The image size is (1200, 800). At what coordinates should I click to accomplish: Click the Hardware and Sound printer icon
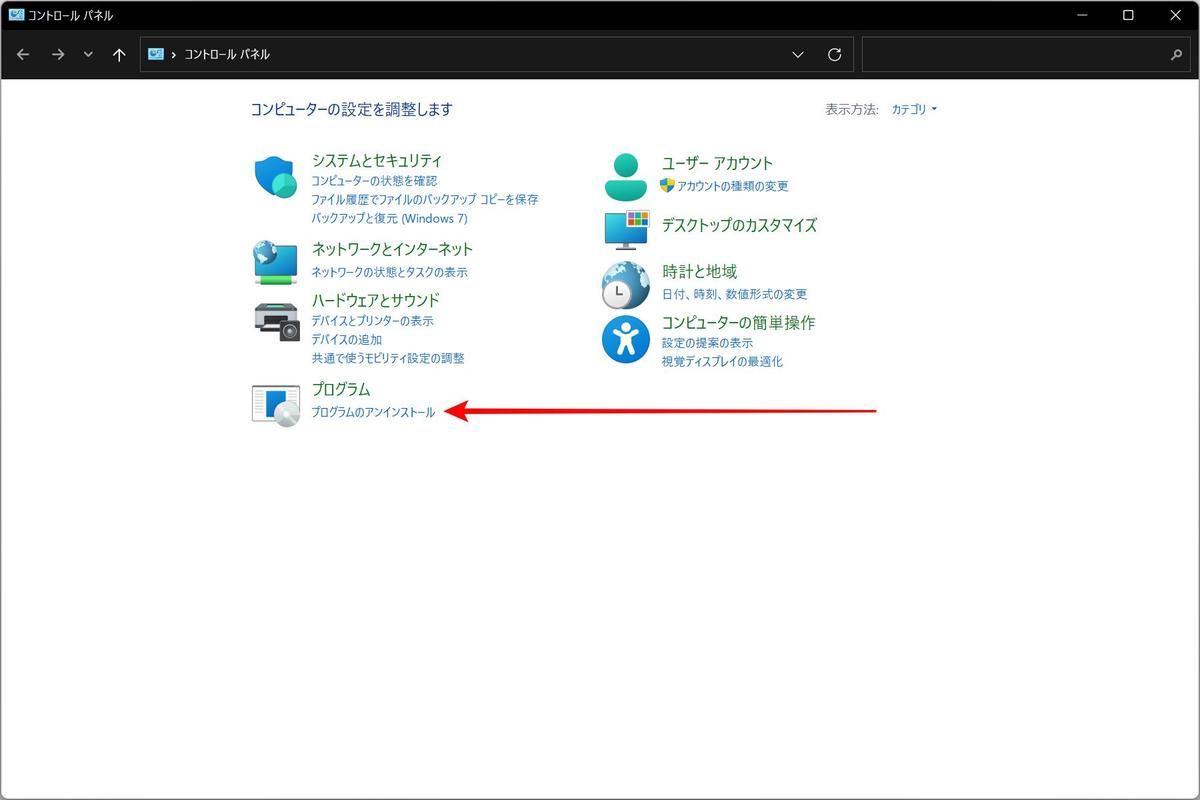[276, 321]
